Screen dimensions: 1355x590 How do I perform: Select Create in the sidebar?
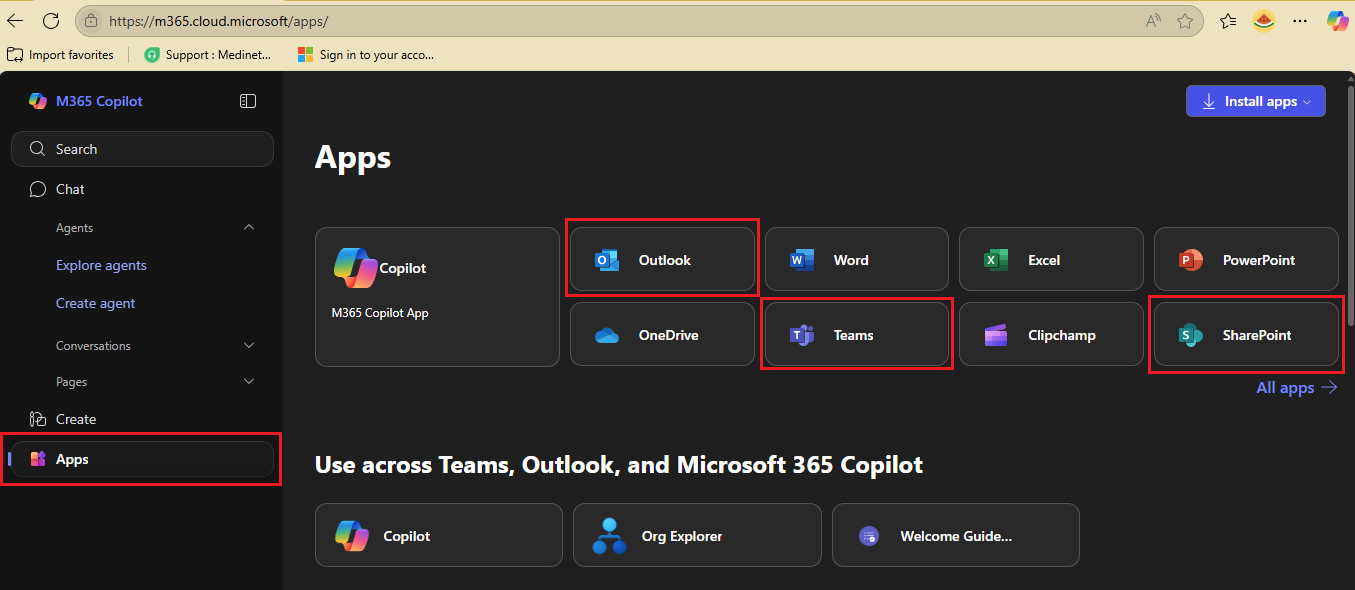point(76,419)
